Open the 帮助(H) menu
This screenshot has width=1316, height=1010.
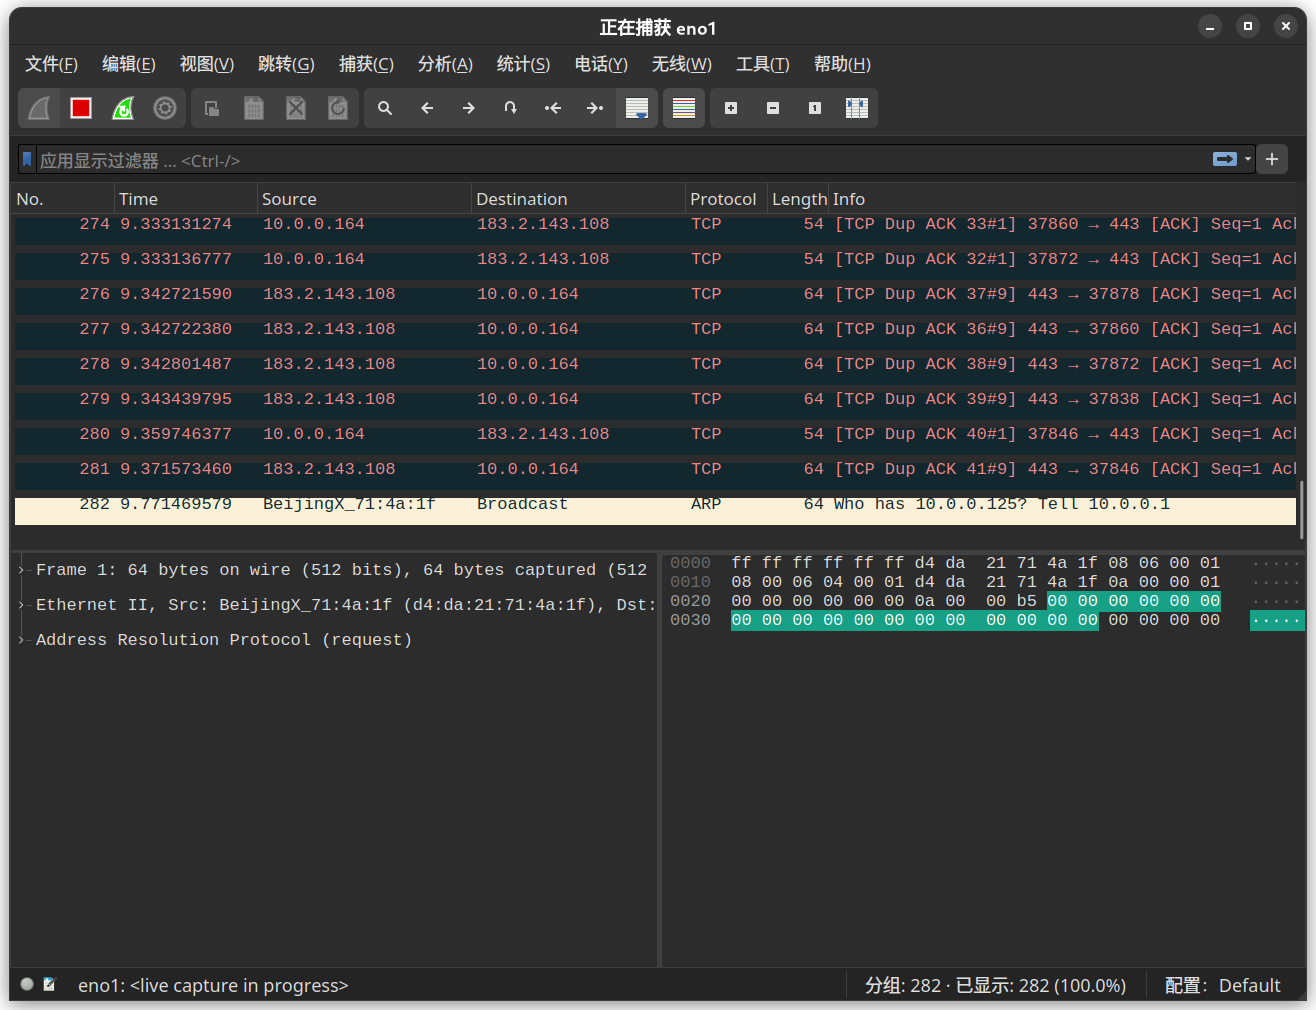842,64
